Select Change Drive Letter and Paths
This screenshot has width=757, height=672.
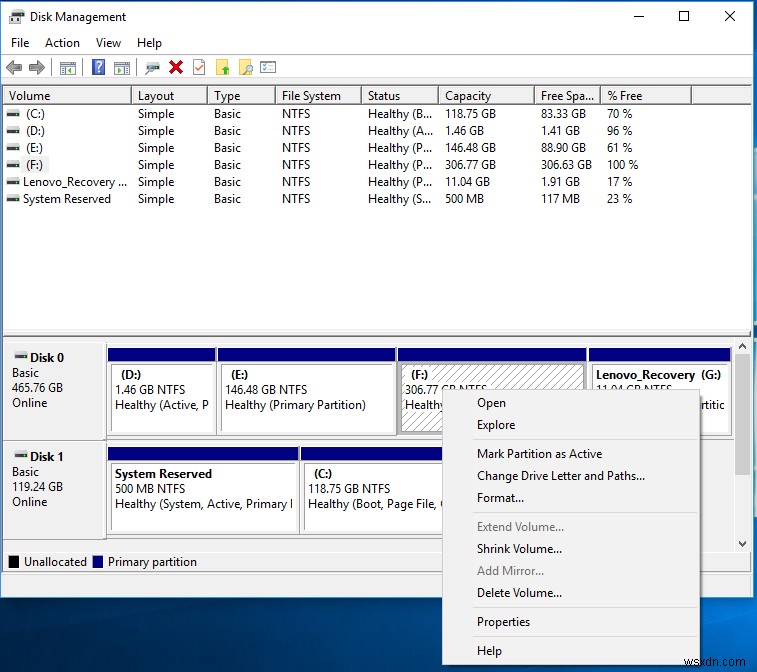[x=561, y=476]
